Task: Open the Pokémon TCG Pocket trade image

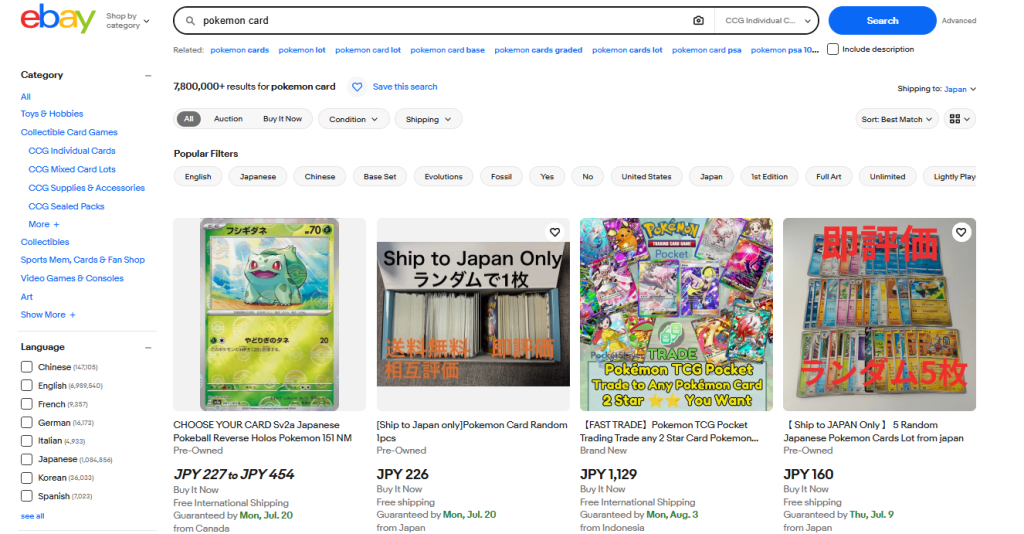Action: (676, 314)
